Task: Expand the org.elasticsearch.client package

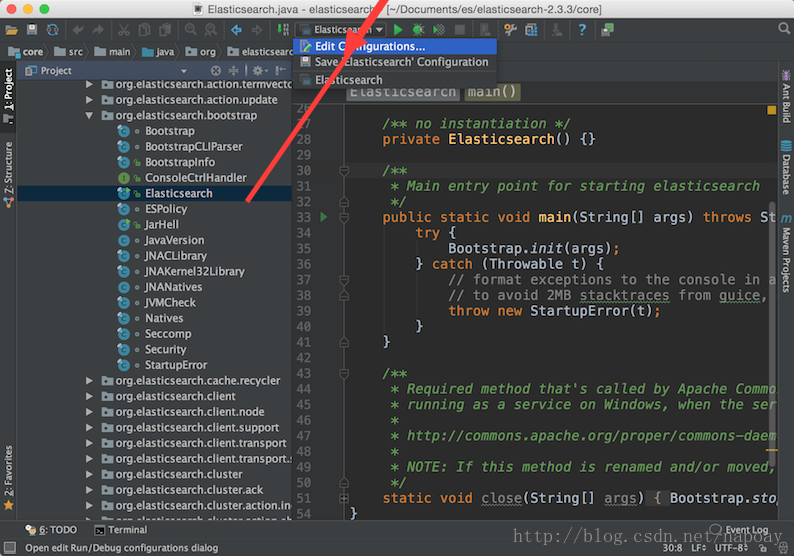Action: tap(90, 396)
